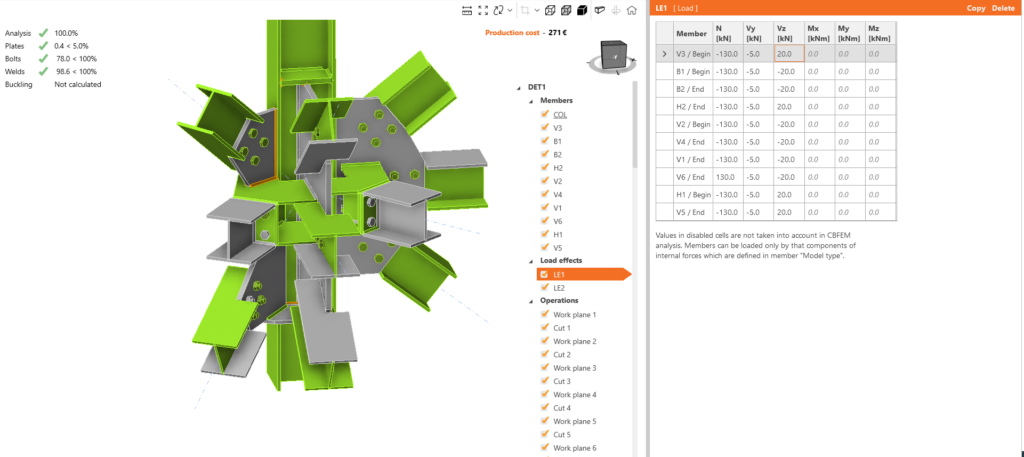Click the crop section icon in toolbar
1024x457 pixels.
(x=526, y=10)
